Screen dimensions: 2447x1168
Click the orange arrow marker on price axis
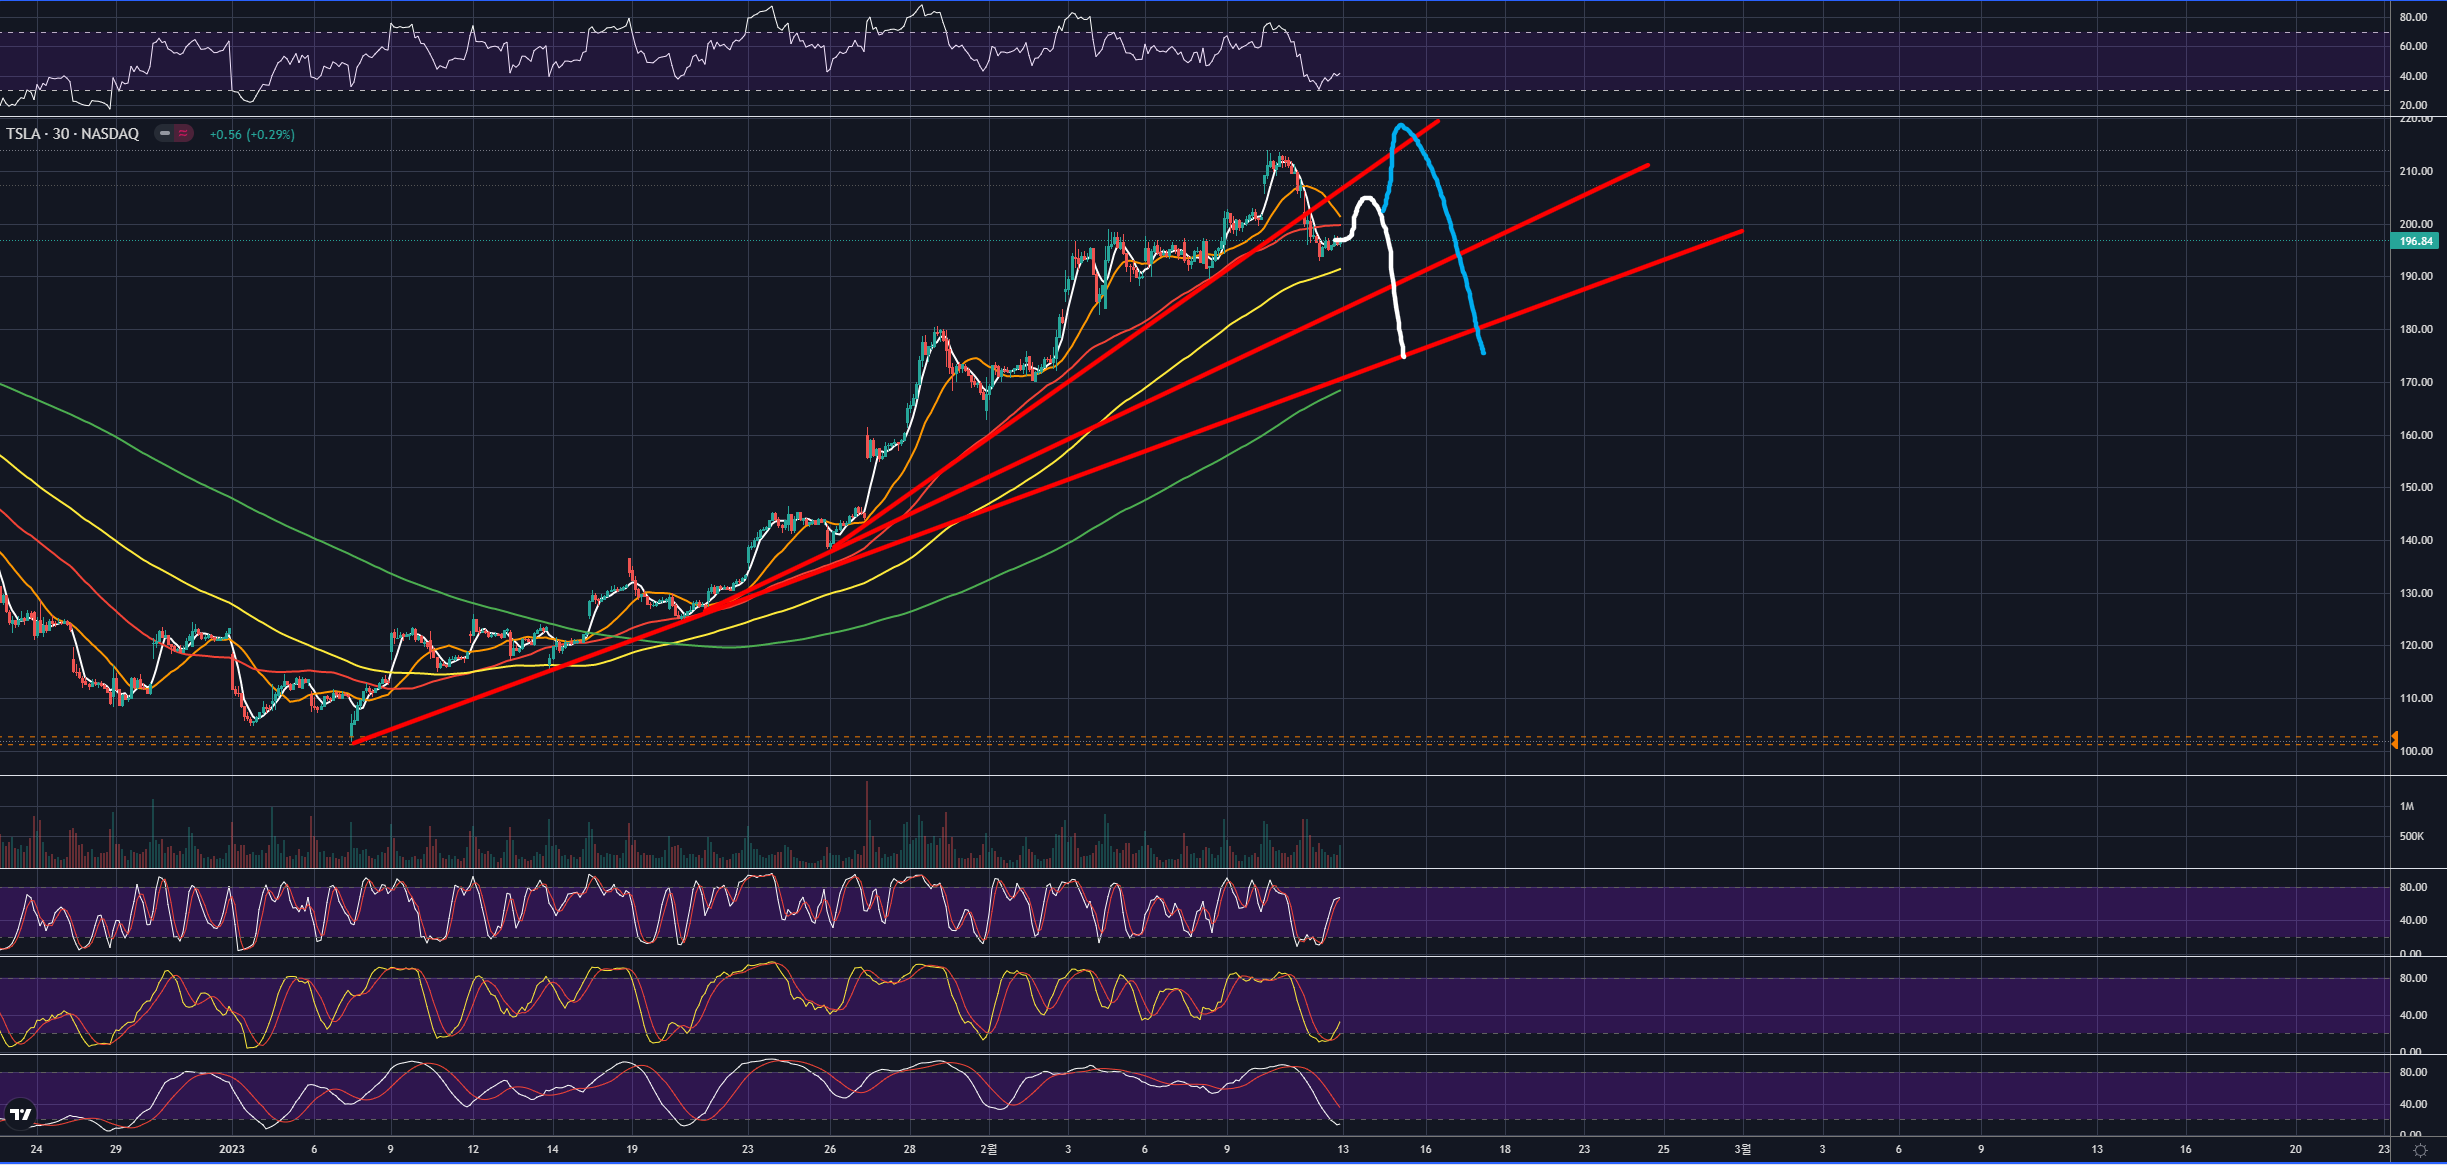pos(2394,740)
